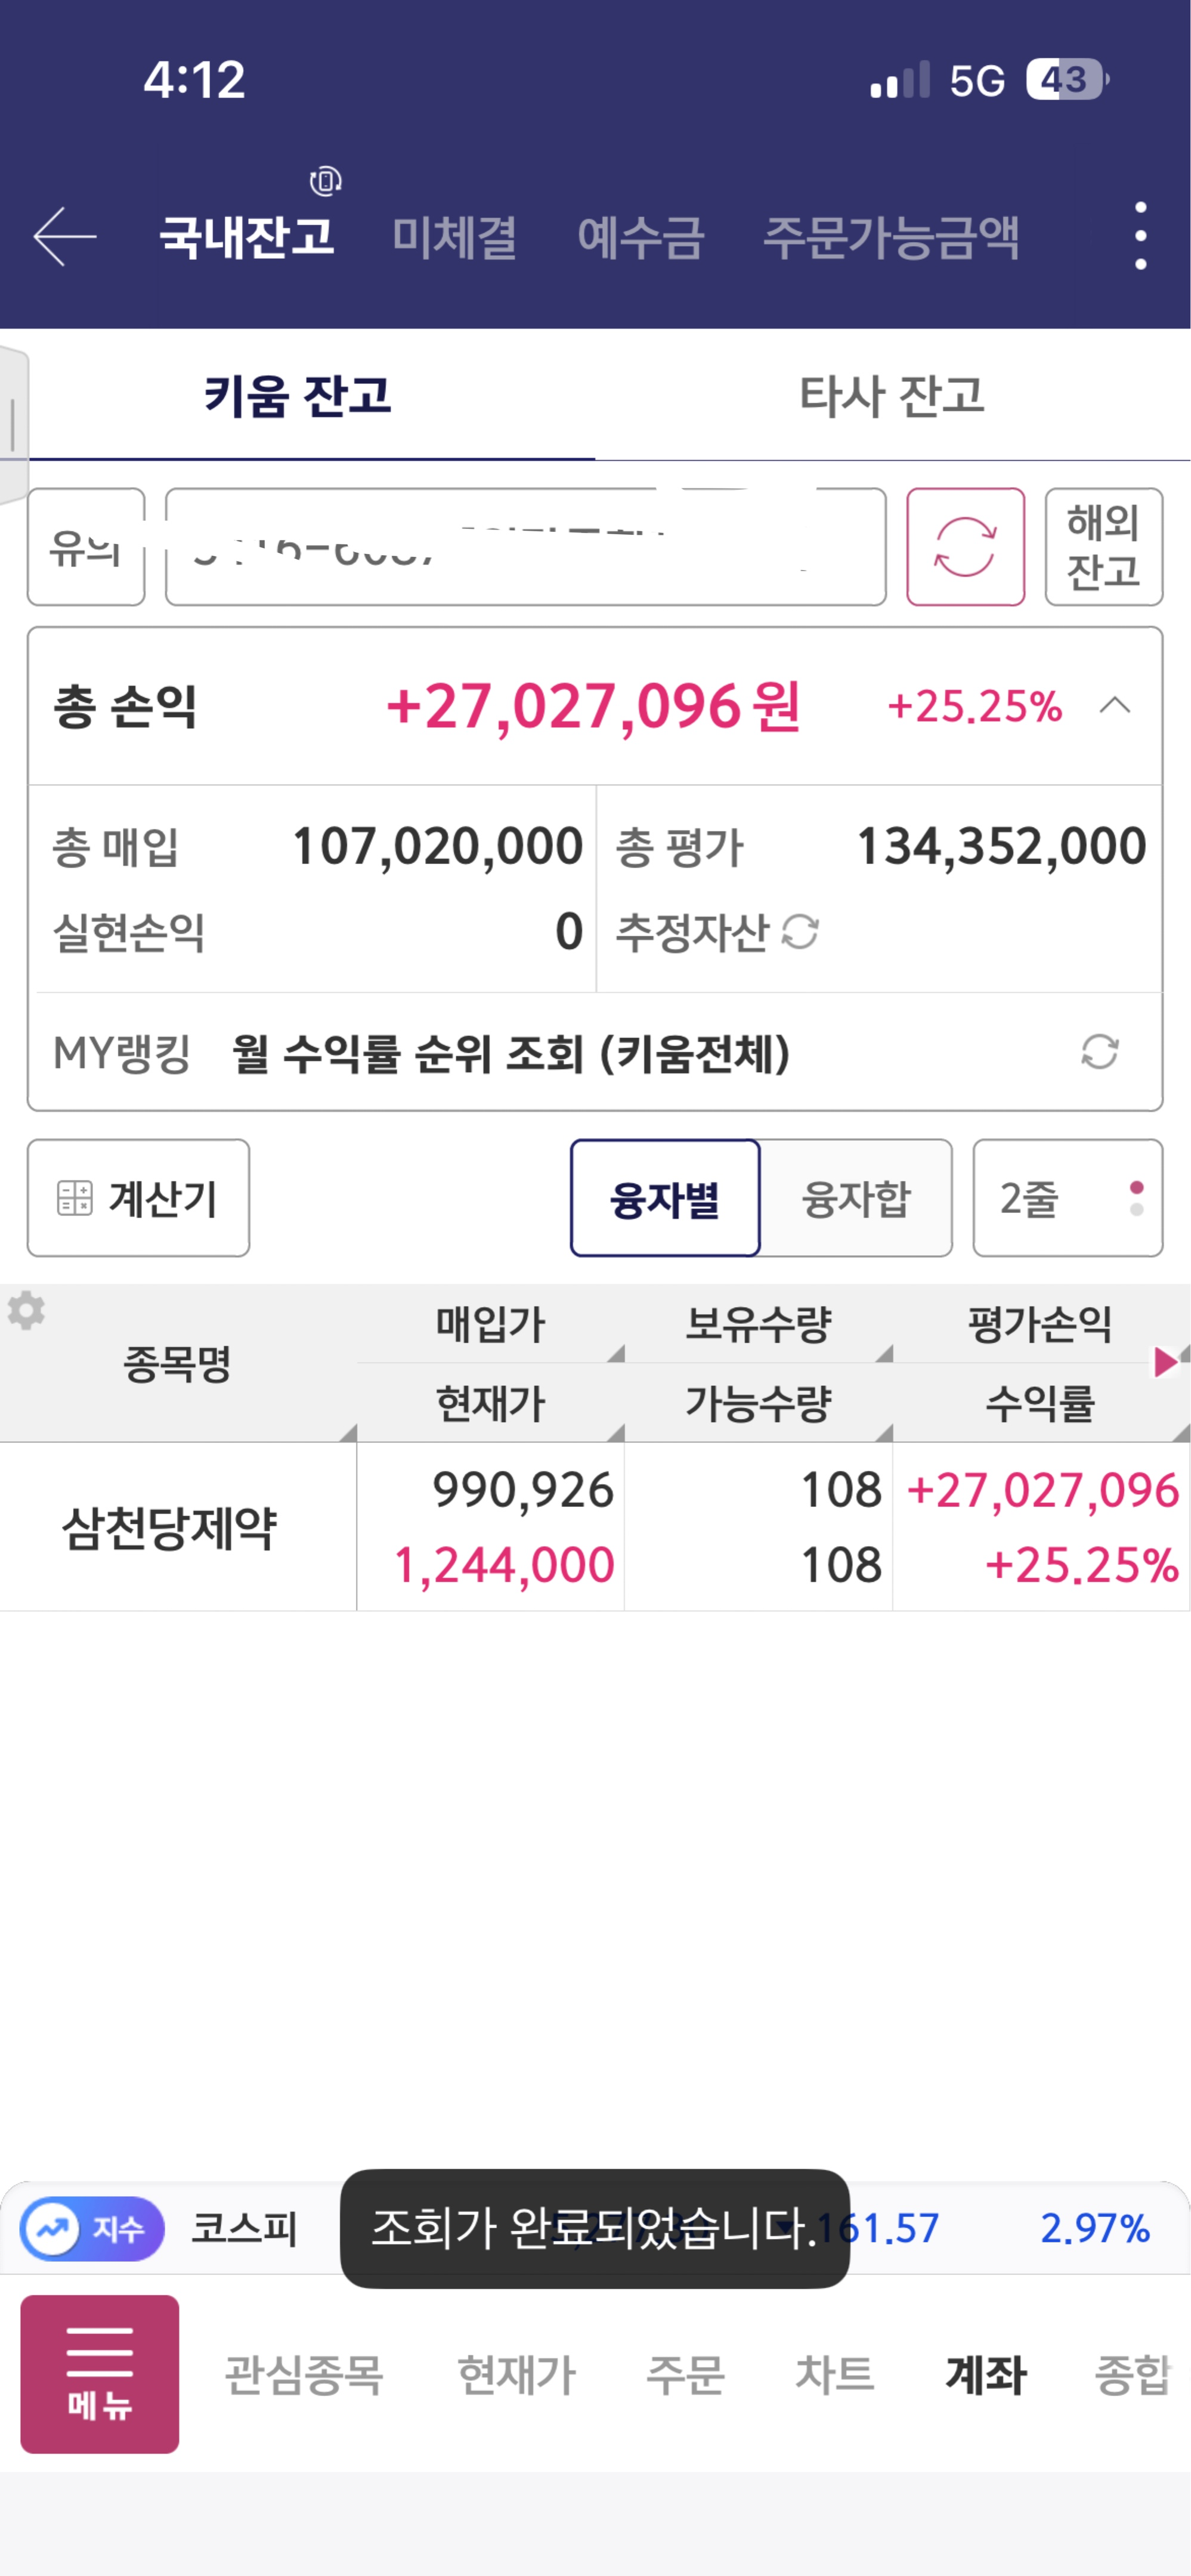Switch to the 융자합 view toggle

[x=856, y=1198]
